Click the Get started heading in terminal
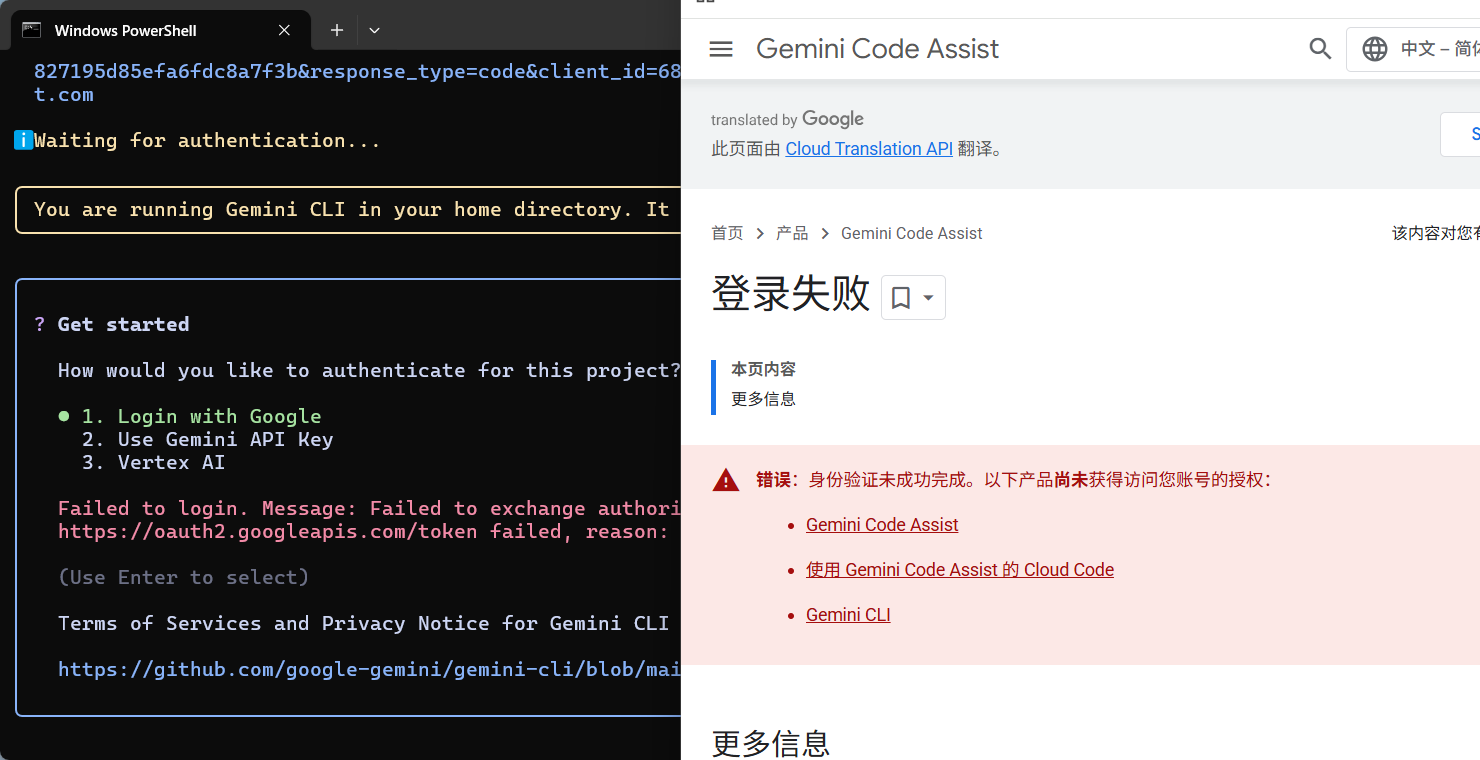 pos(123,324)
